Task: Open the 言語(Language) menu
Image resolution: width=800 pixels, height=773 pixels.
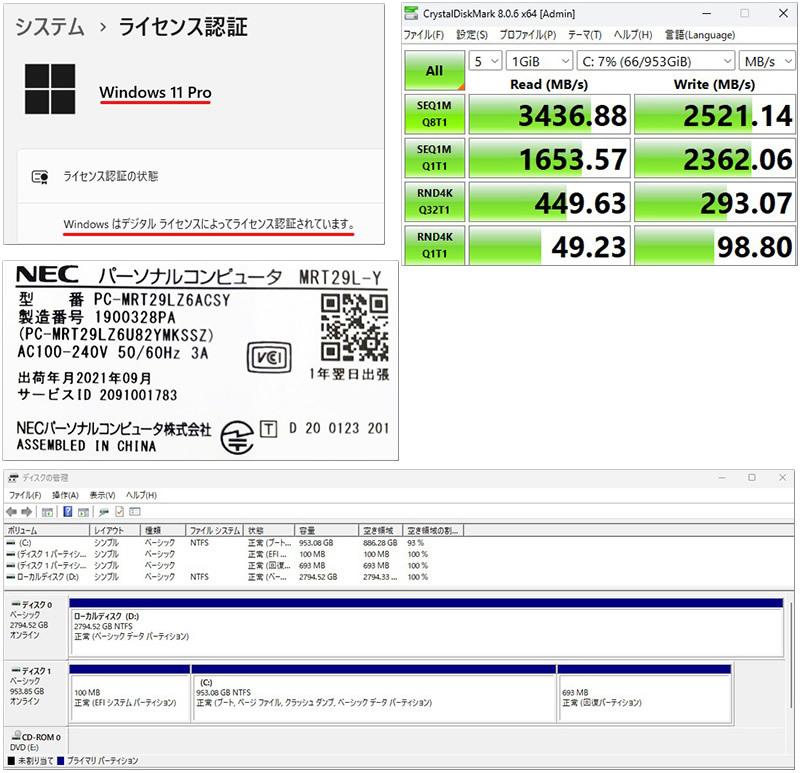Action: pos(699,35)
